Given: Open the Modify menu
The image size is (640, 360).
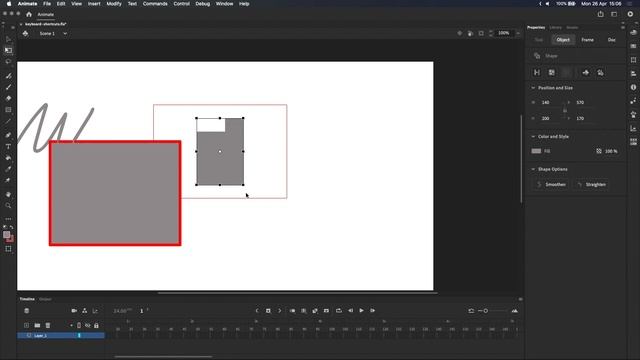Looking at the screenshot, I should pos(114,4).
